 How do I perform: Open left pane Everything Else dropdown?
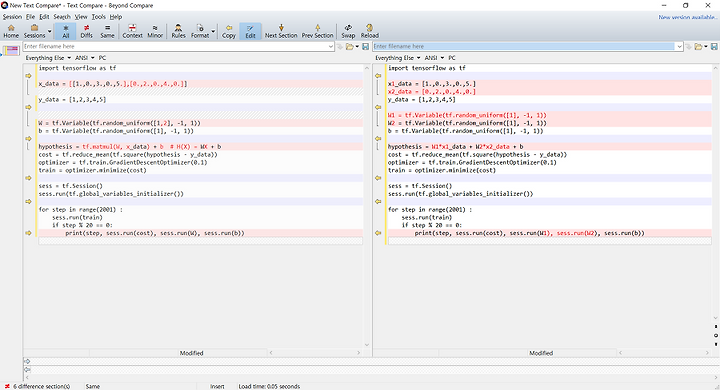pyautogui.click(x=48, y=58)
